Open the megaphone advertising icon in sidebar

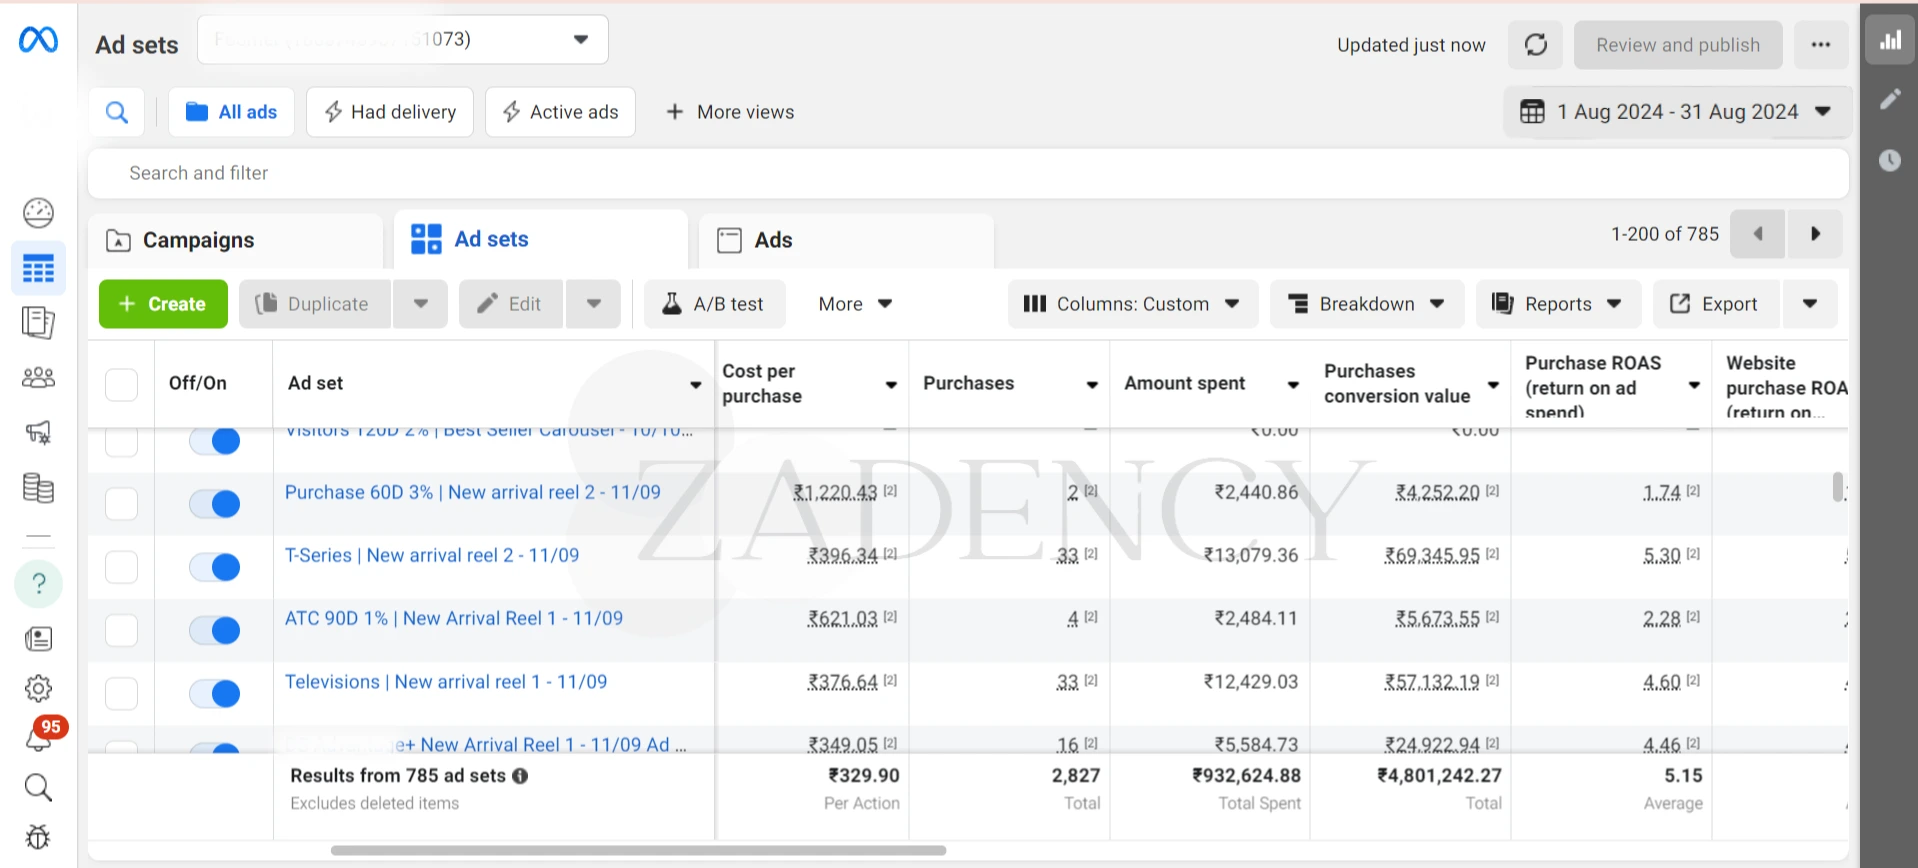38,432
